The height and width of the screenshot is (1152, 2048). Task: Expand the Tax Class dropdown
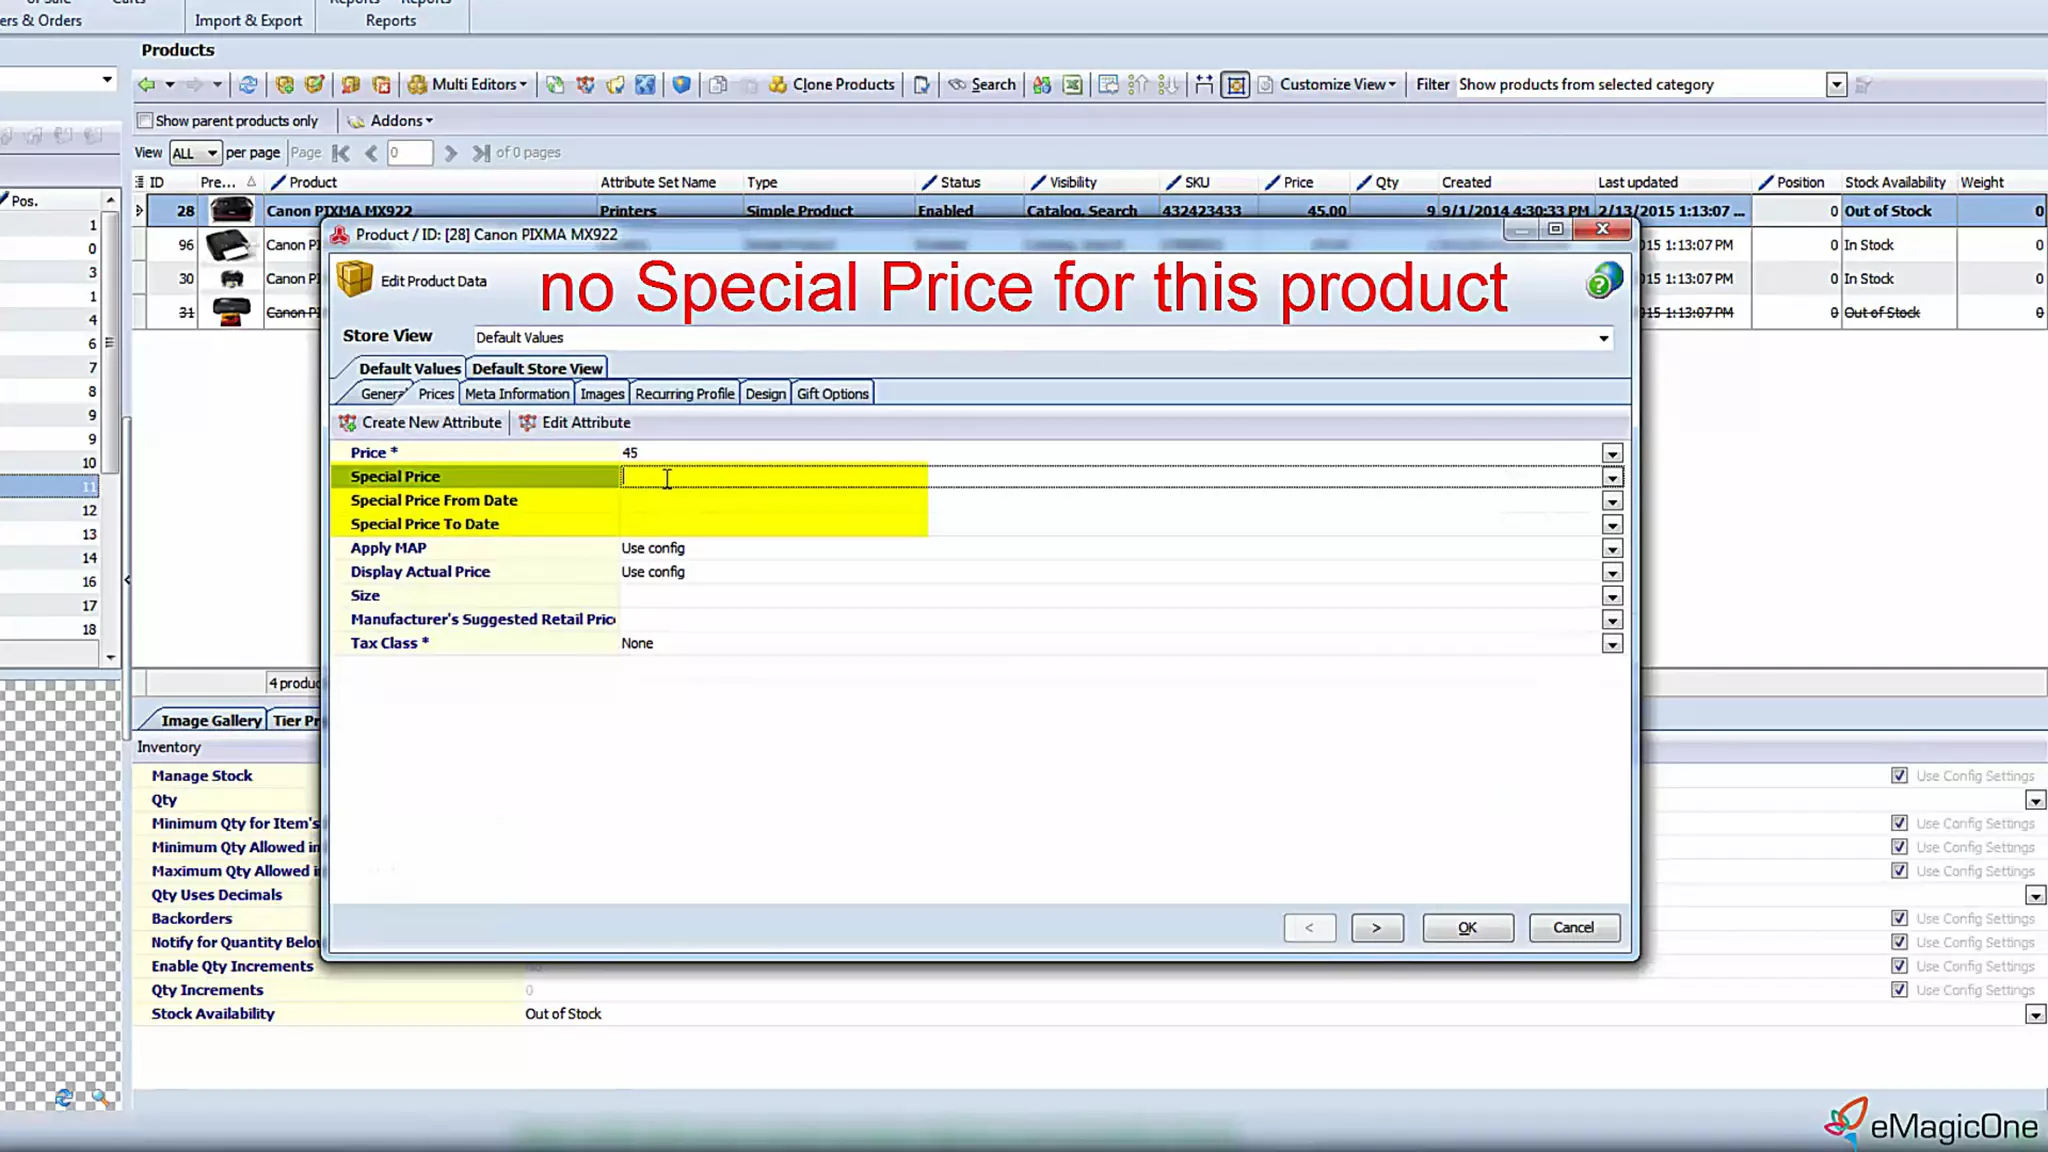click(1612, 644)
